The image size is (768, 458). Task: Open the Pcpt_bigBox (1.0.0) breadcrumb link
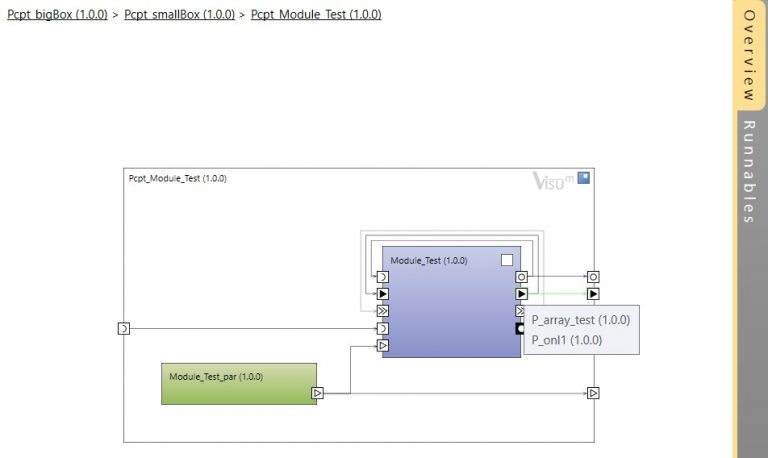[x=57, y=15]
